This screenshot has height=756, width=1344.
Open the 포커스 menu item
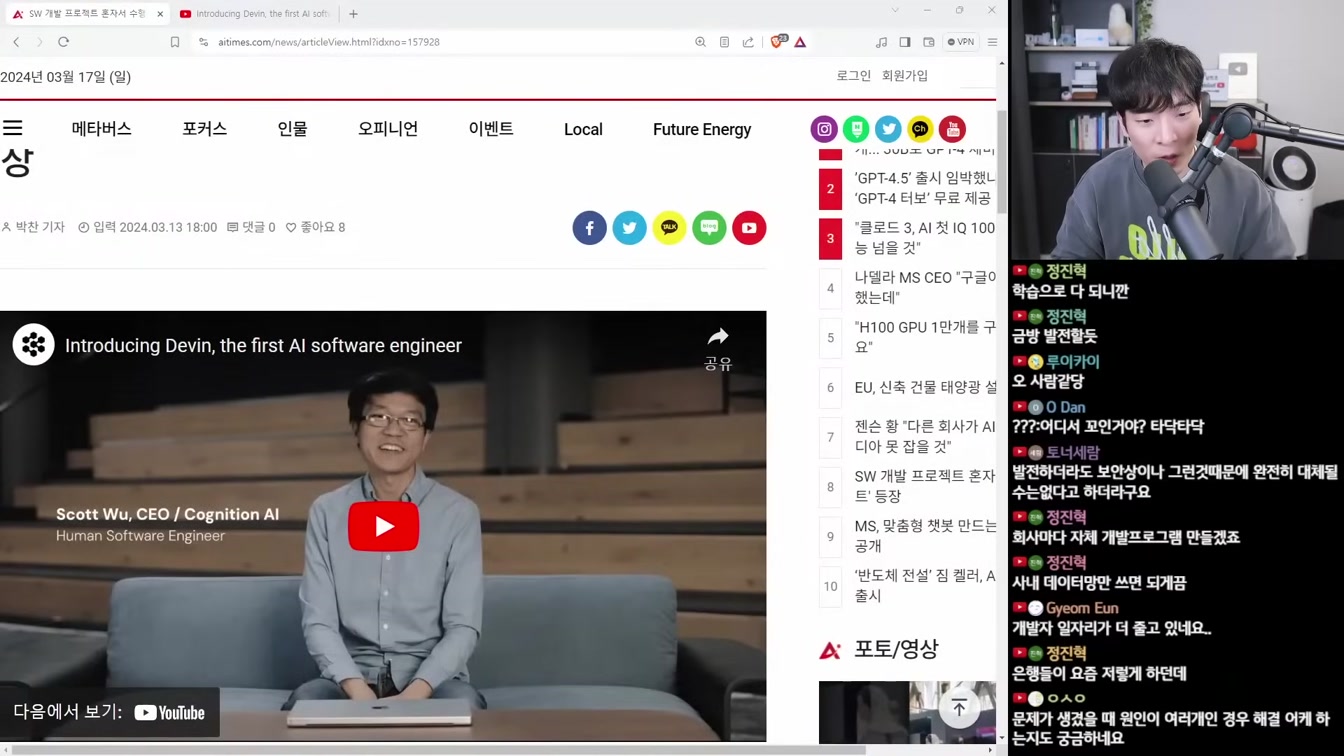pyautogui.click(x=204, y=129)
